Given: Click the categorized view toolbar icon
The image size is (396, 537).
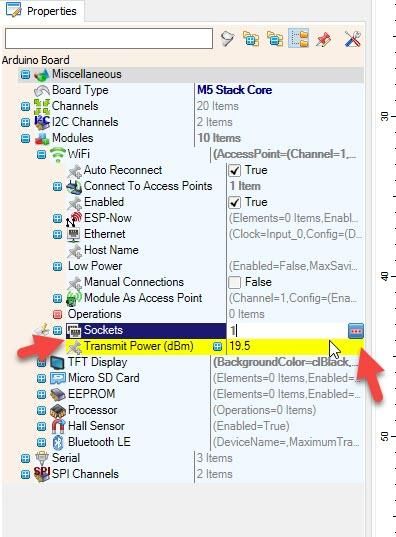Looking at the screenshot, I should click(x=299, y=38).
